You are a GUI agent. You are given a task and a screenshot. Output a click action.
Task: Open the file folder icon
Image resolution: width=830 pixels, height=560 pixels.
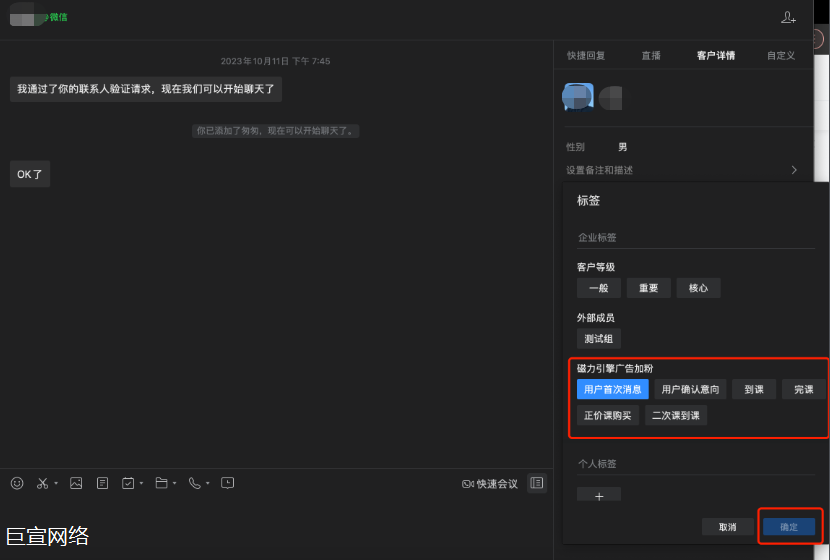[x=161, y=483]
